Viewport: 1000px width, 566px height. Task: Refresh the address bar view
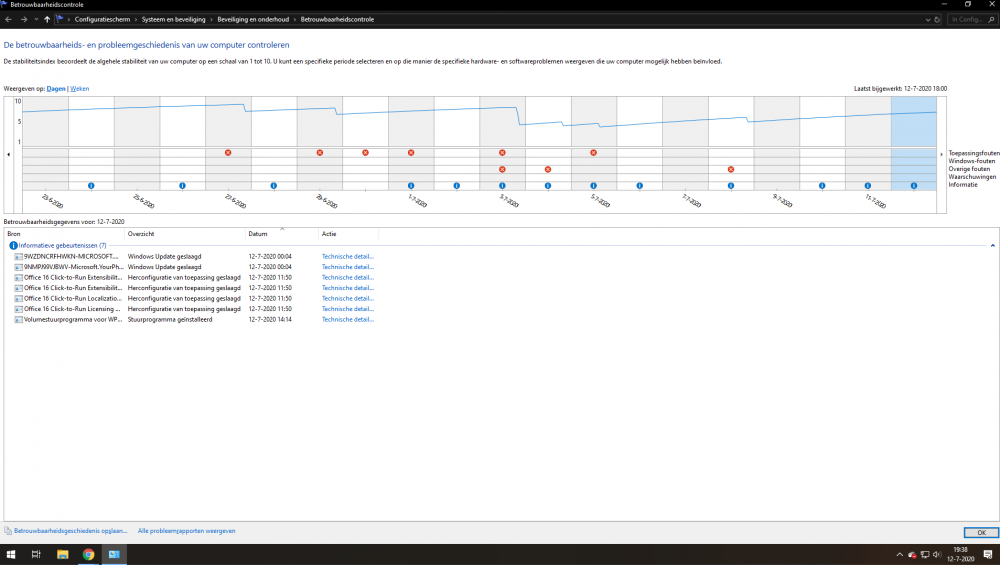937,19
